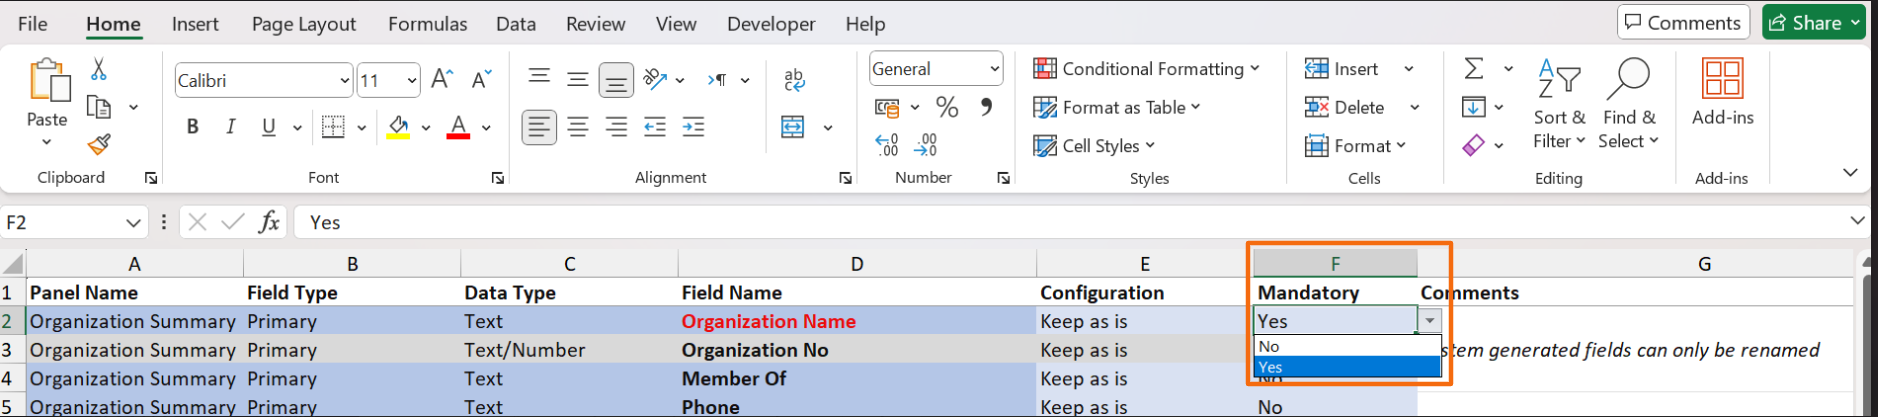Click the Cut scissors icon
The width and height of the screenshot is (1878, 417).
(99, 69)
